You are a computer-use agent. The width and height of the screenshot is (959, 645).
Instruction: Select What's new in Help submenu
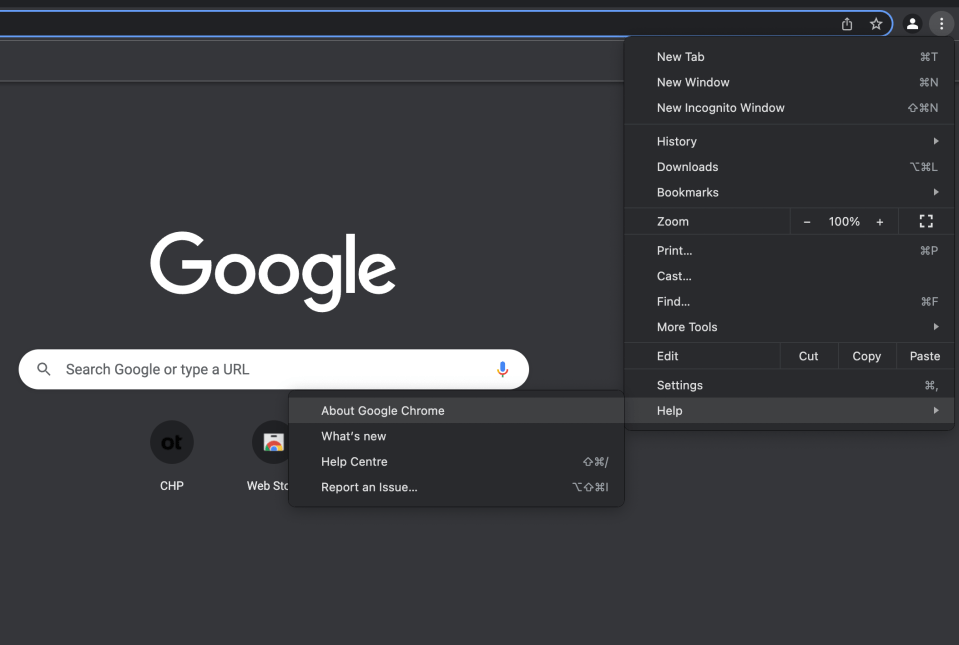456,437
